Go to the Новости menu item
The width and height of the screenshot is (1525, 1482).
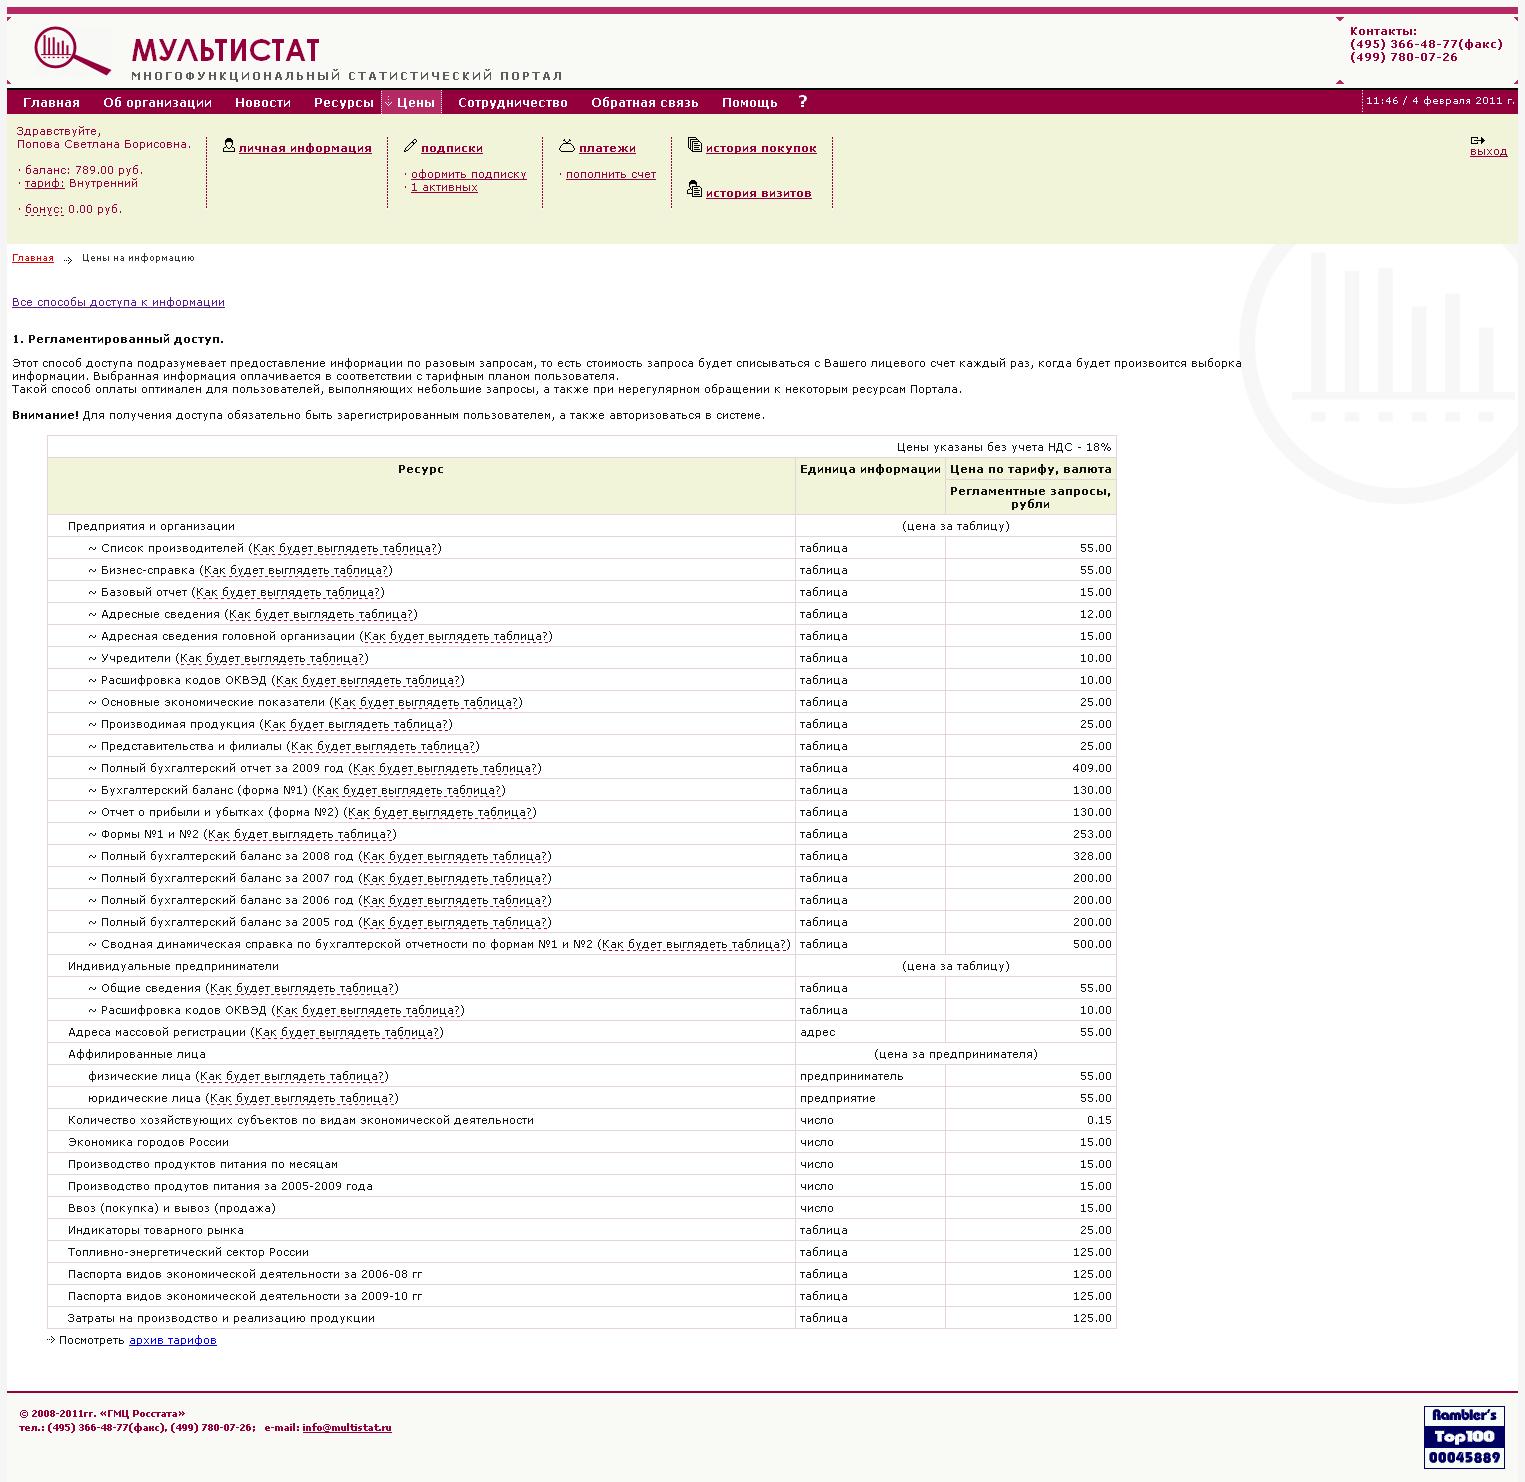point(262,103)
